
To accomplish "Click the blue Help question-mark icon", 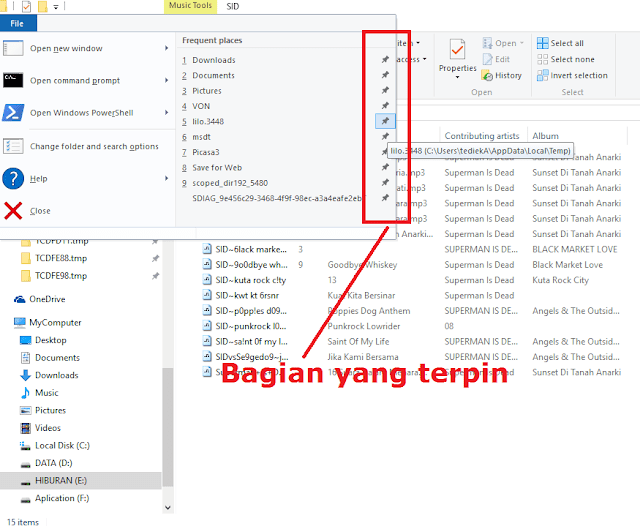I will tap(13, 178).
